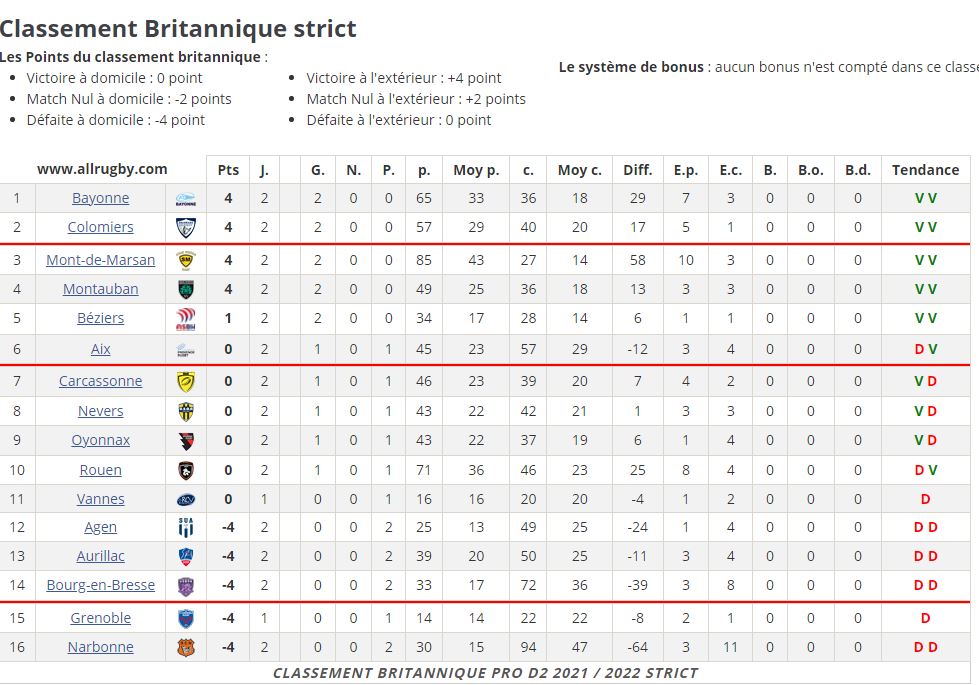Click the Mont-de-Marsan yellow logo icon

(186, 260)
